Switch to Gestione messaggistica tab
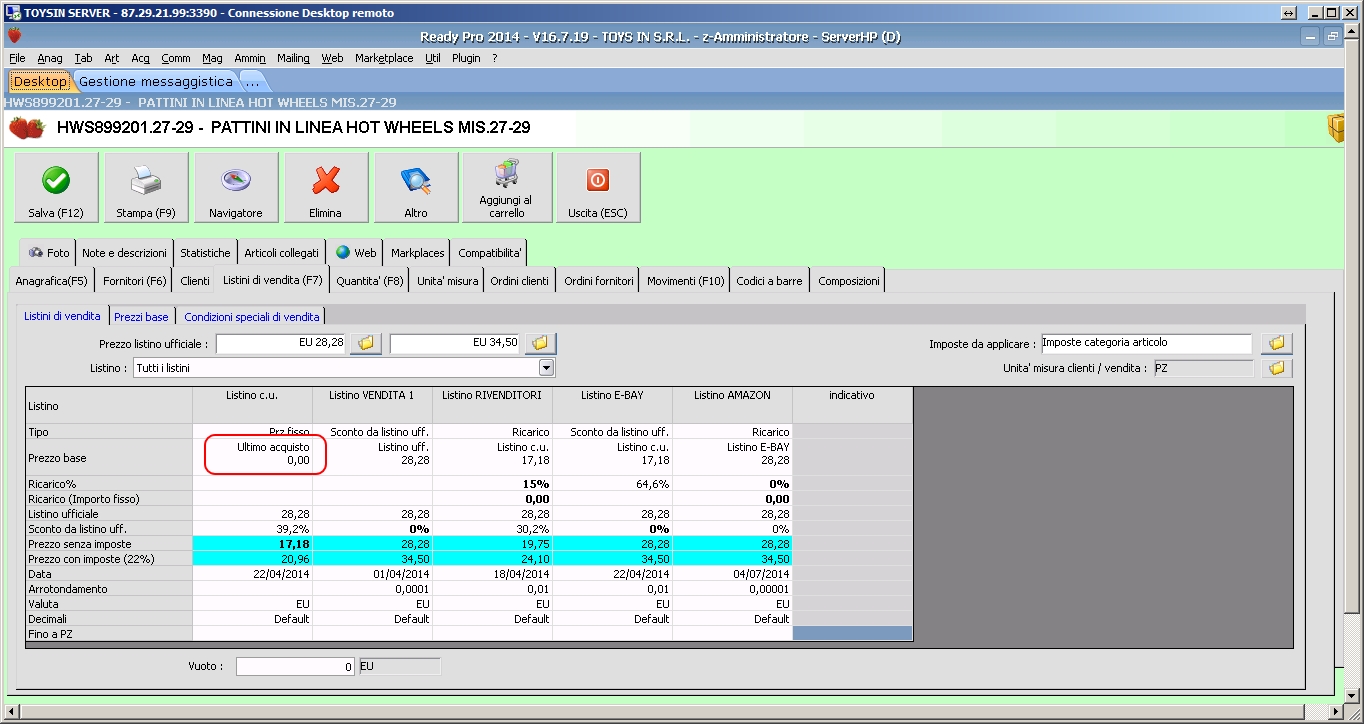 tap(156, 81)
